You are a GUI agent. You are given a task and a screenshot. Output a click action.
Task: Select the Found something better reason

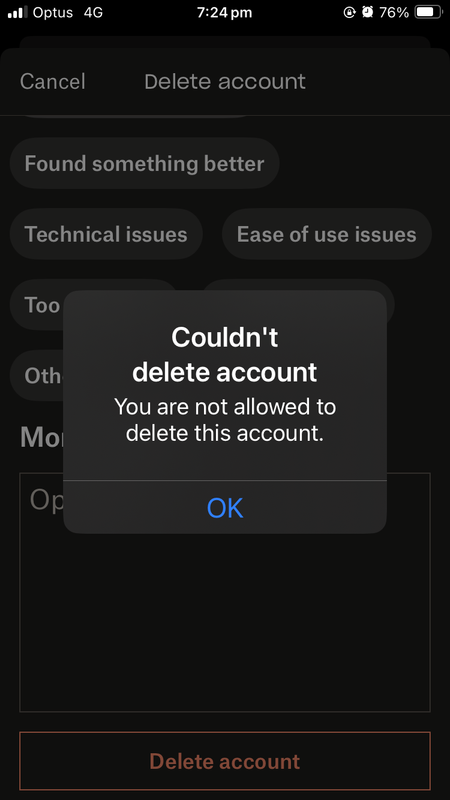coord(144,164)
